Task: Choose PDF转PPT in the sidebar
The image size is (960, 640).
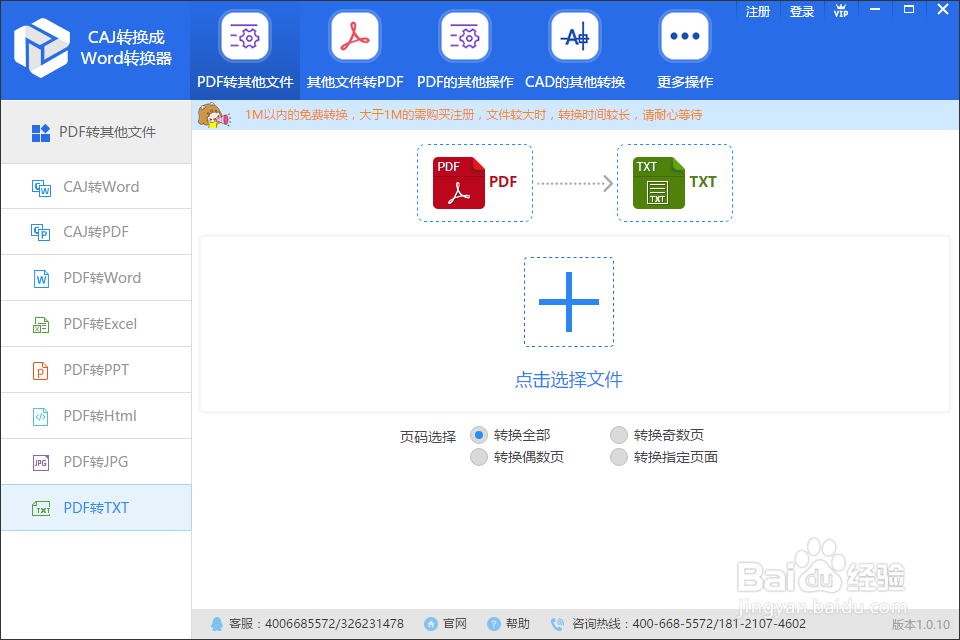Action: point(96,370)
